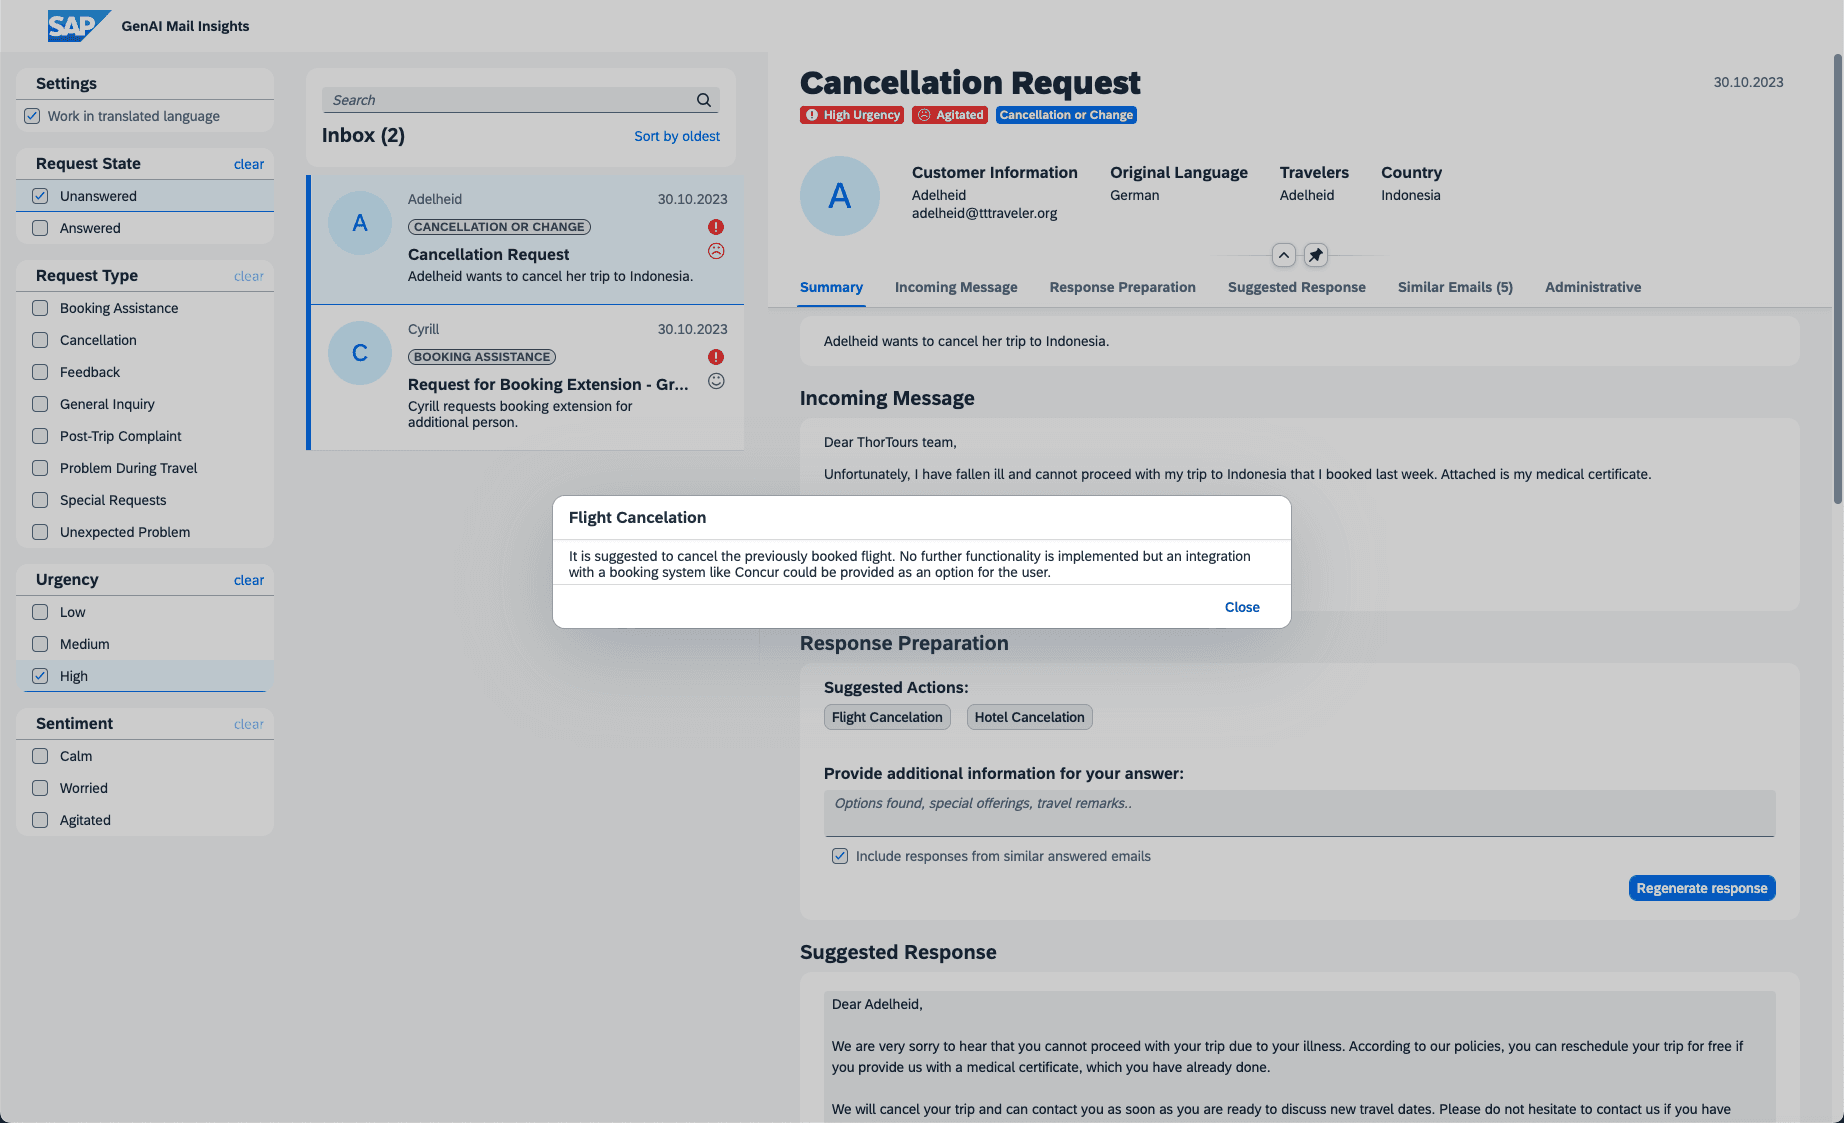Clear the Request State filter

[x=249, y=164]
